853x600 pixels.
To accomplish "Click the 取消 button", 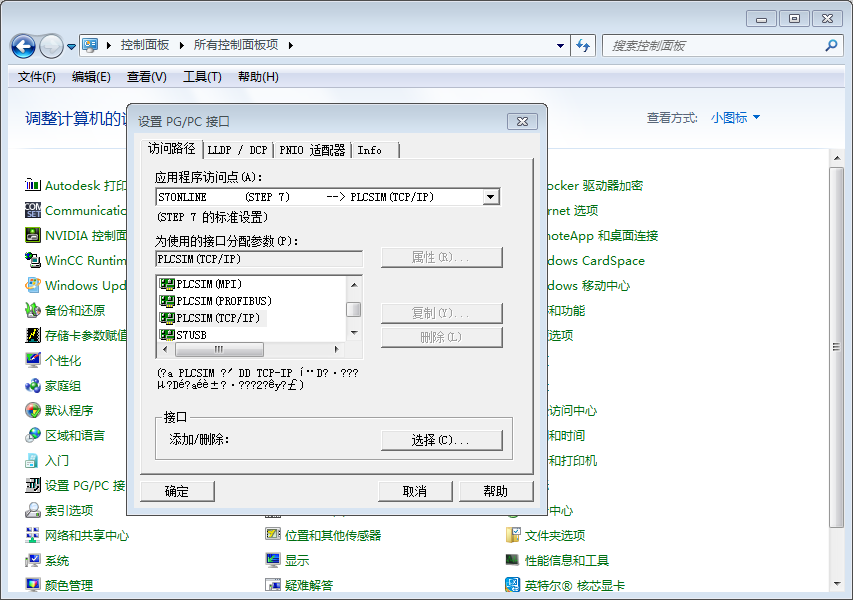I will click(x=415, y=491).
